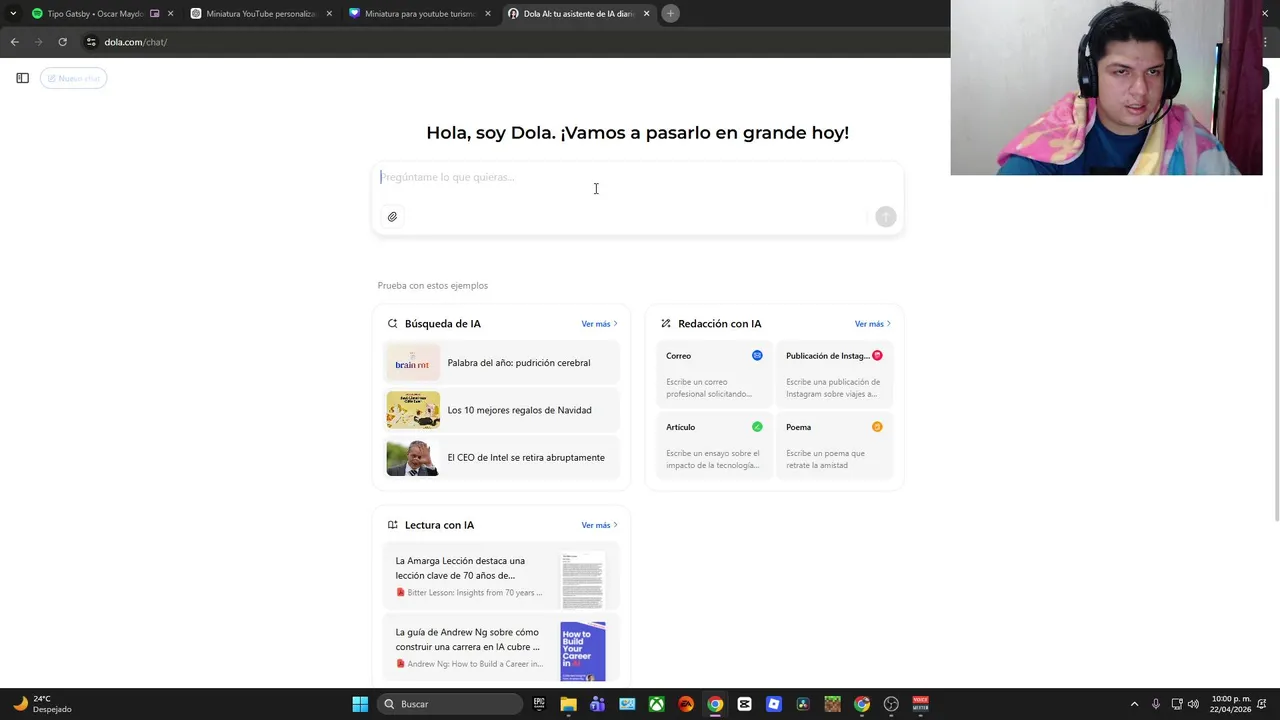Show hidden system tray icons chevron
This screenshot has height=720, width=1280.
[1134, 704]
